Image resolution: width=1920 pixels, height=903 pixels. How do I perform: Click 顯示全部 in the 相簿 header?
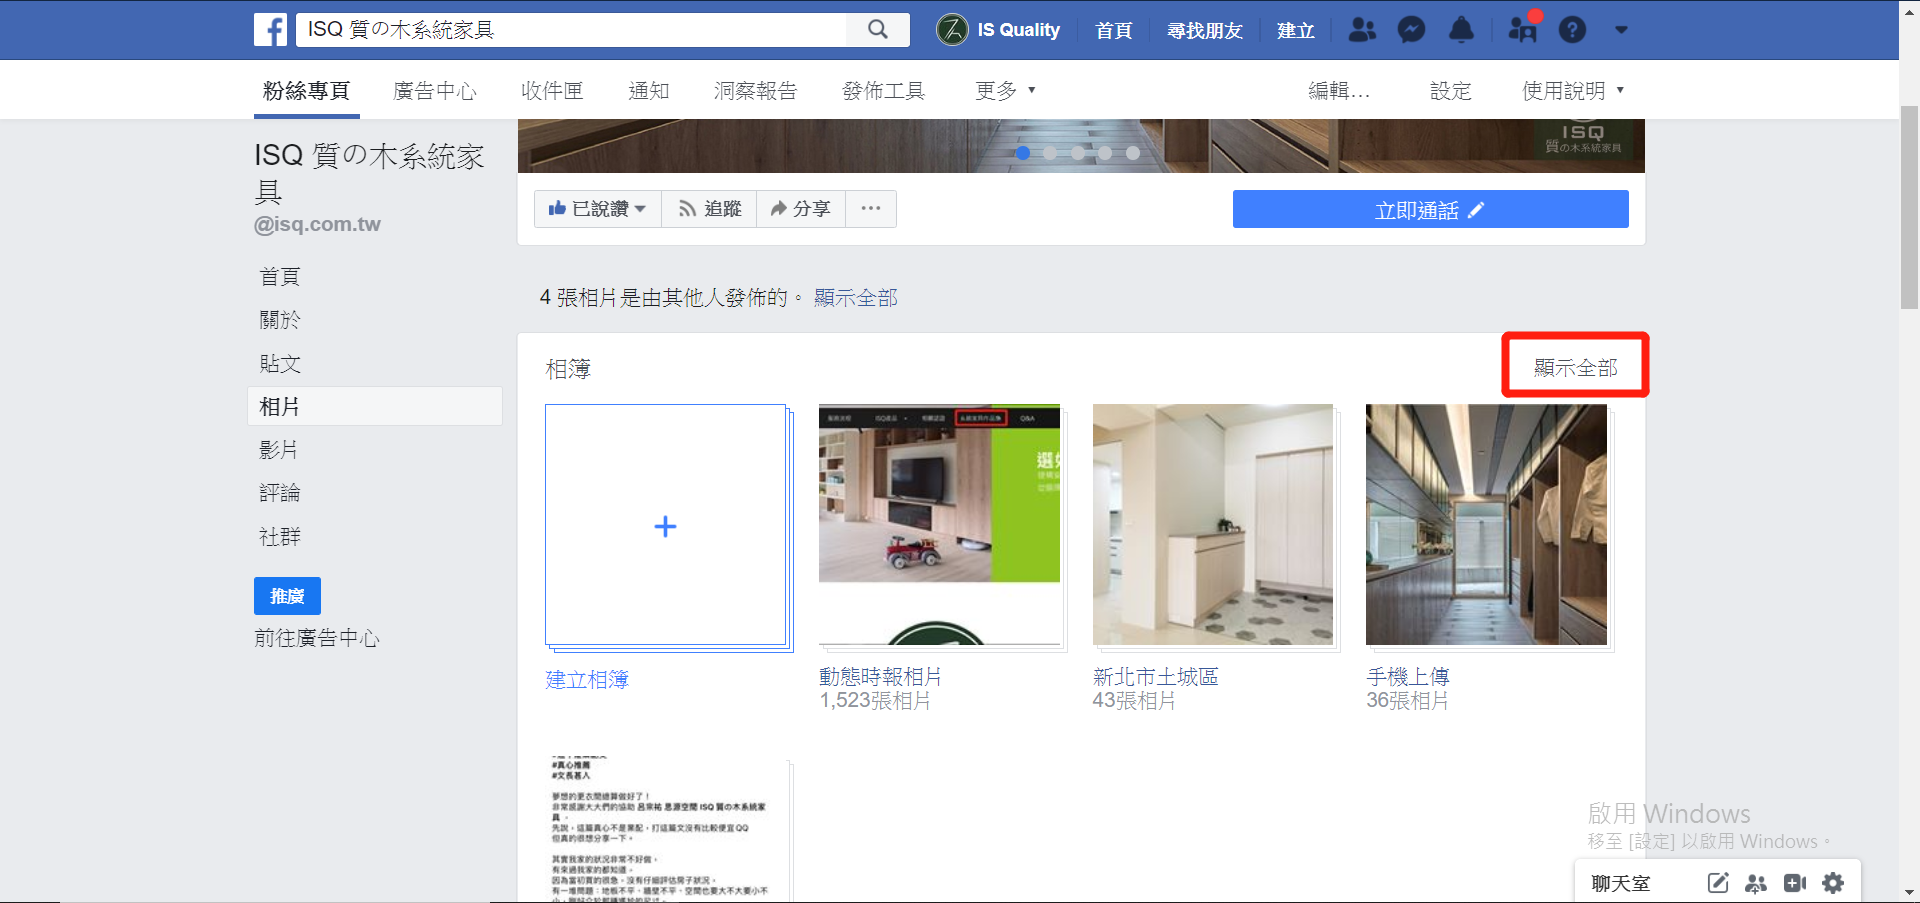coord(1575,368)
